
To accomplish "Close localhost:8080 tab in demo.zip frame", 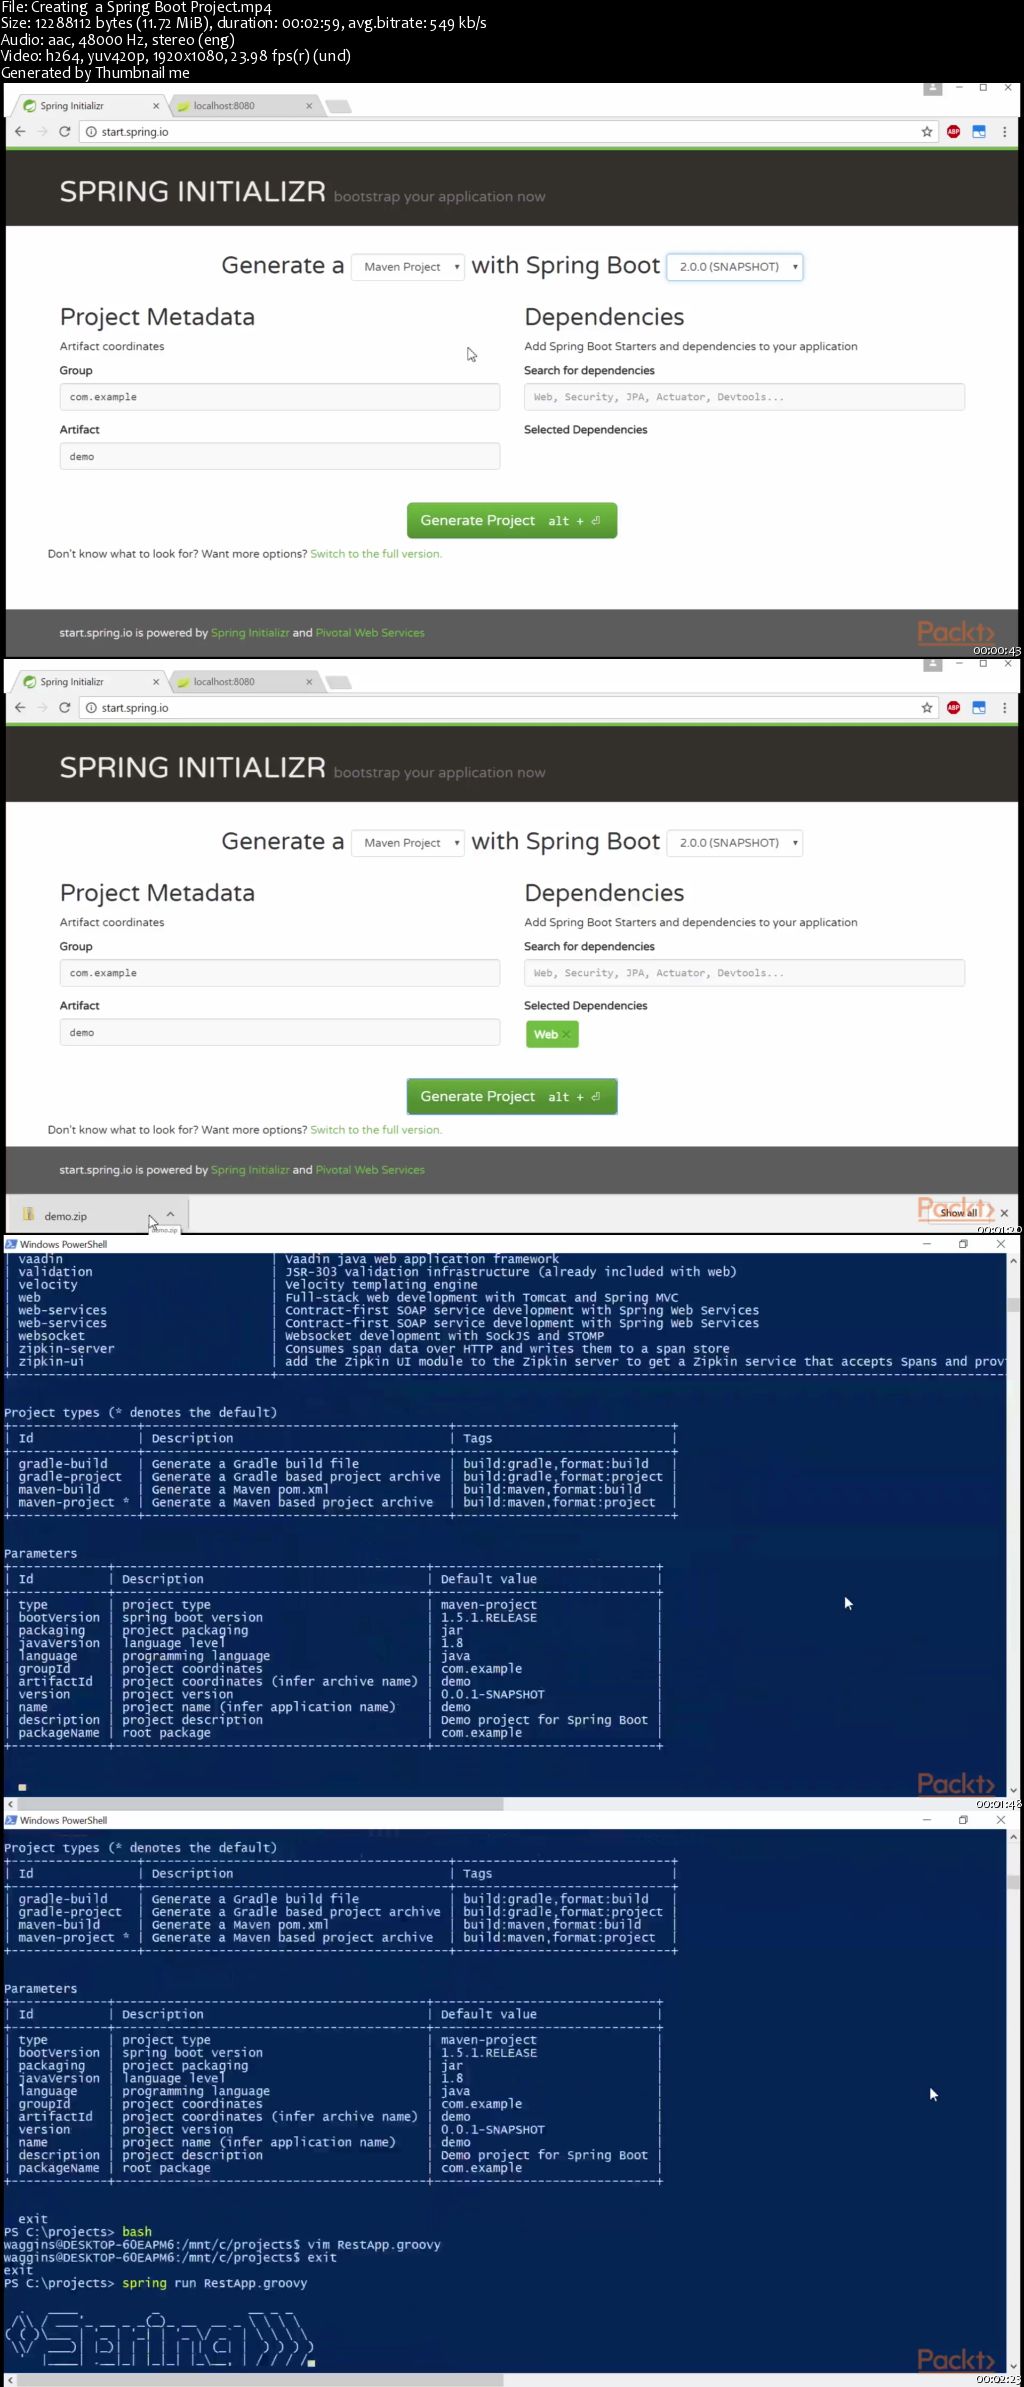I will pyautogui.click(x=309, y=681).
